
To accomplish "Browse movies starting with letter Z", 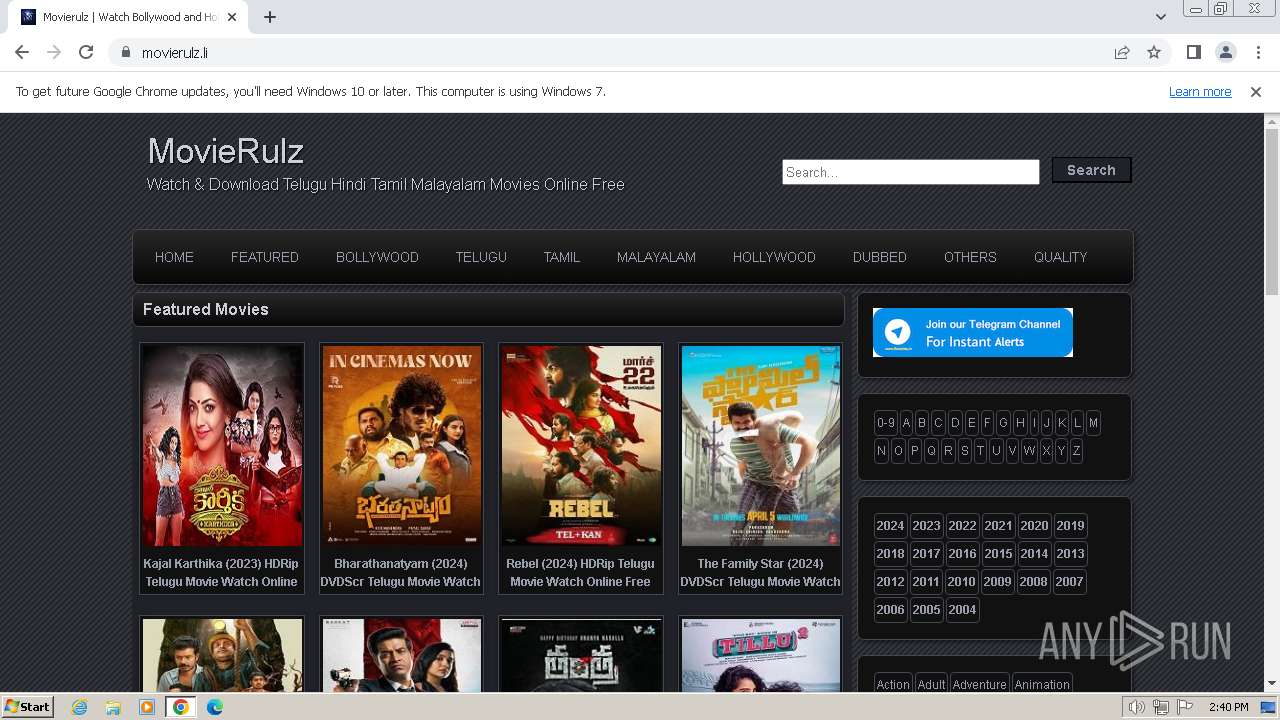I will click(1076, 451).
